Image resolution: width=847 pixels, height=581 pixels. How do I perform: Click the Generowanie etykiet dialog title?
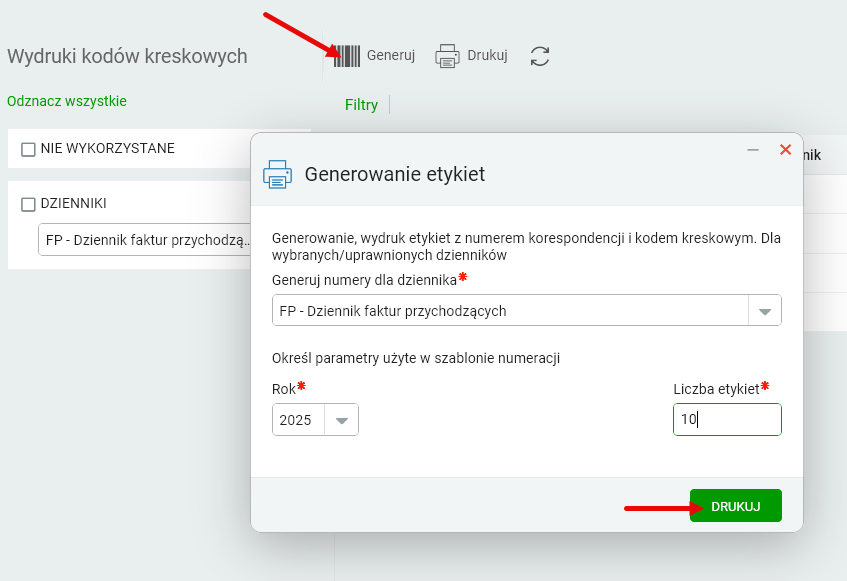[x=395, y=174]
